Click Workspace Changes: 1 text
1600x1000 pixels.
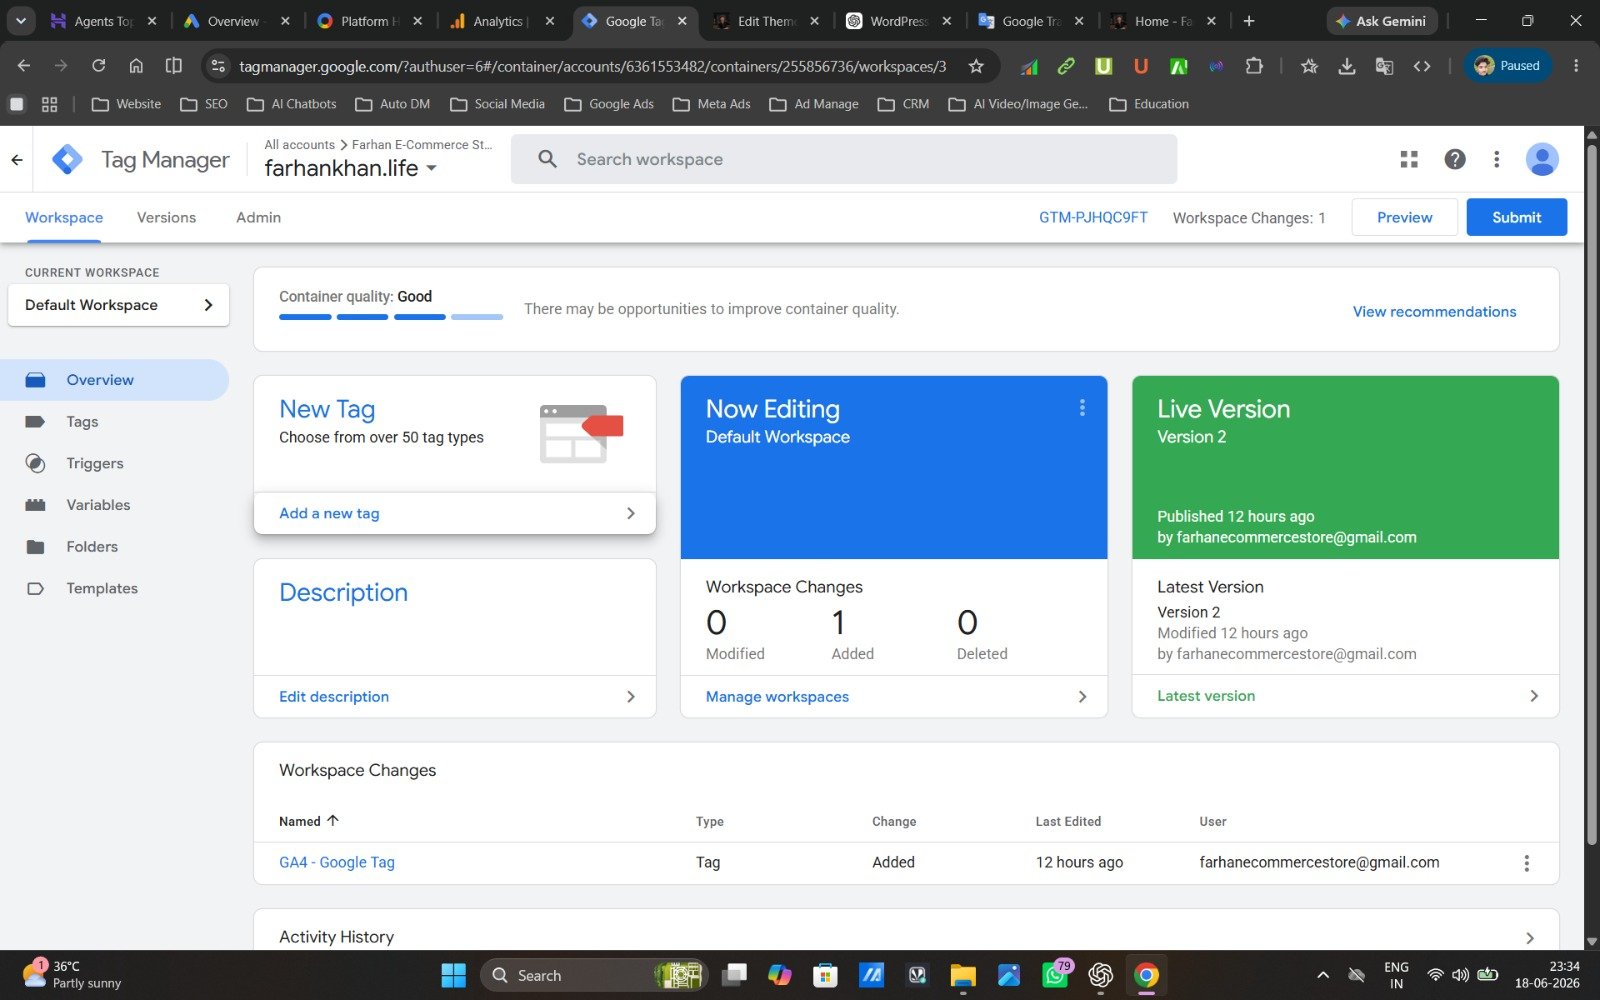tap(1249, 218)
